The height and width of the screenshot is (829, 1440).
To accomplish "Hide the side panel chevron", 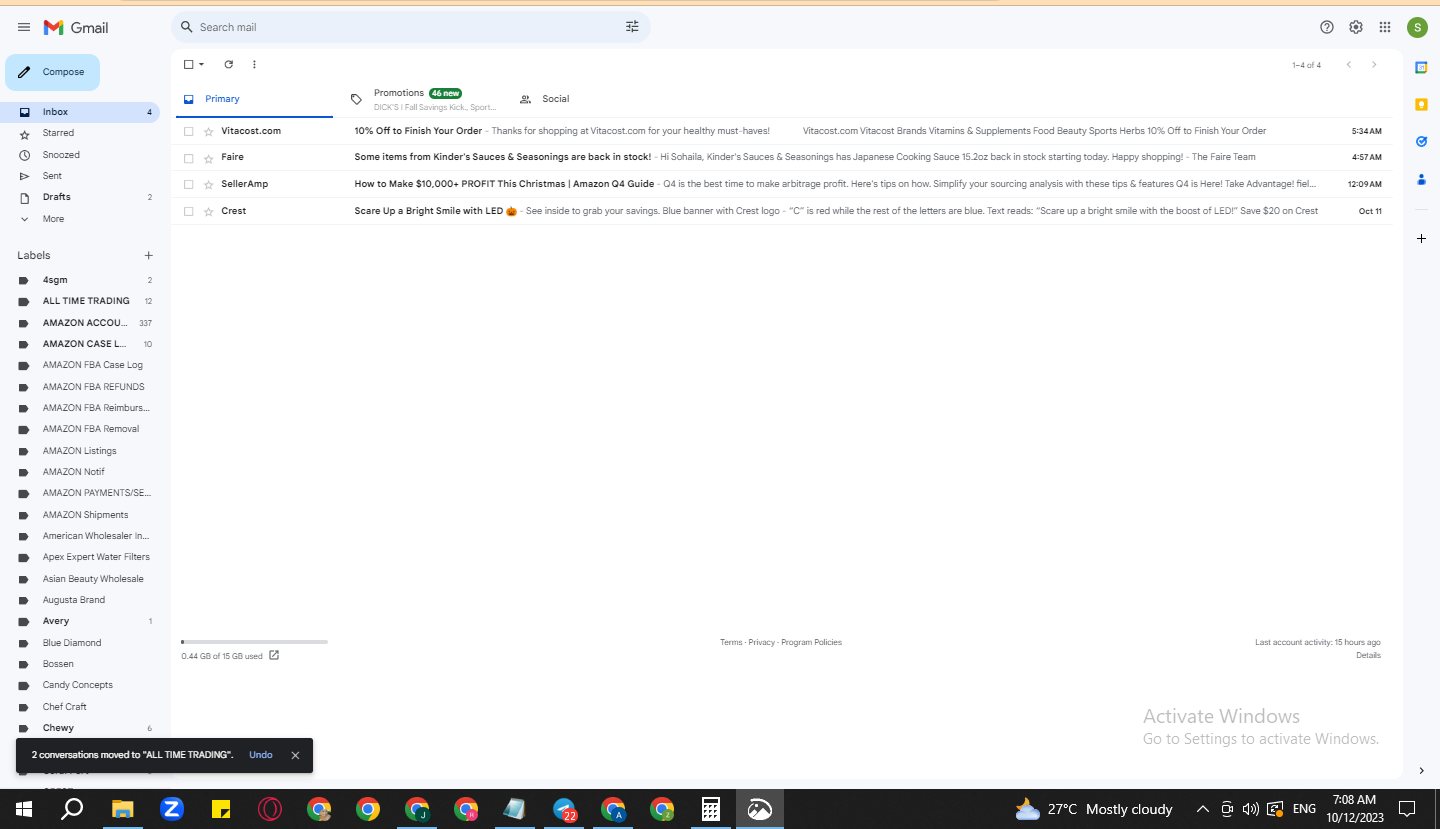I will (1421, 770).
